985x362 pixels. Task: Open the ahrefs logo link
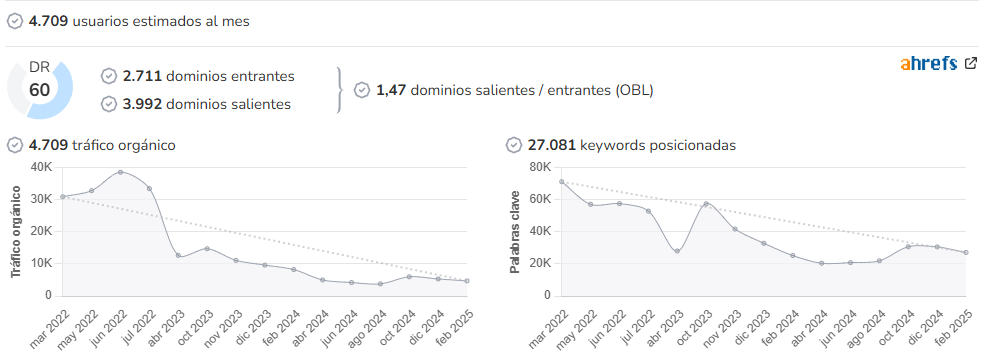[928, 63]
